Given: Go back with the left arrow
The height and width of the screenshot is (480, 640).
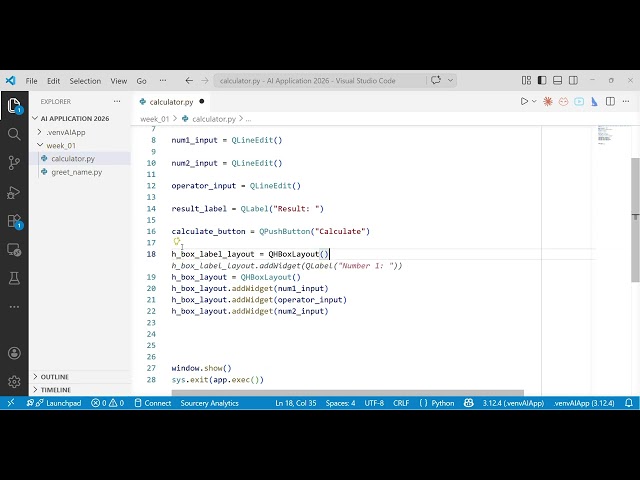Looking at the screenshot, I should pos(189,80).
